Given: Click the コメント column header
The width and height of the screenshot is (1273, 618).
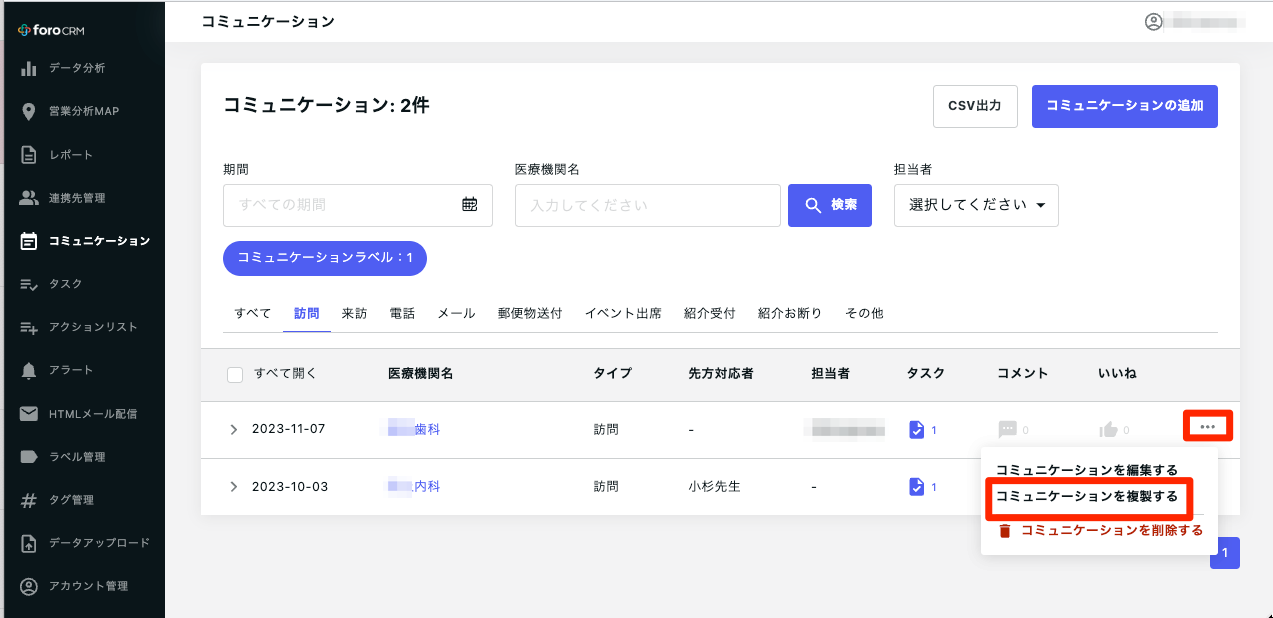Looking at the screenshot, I should [x=1023, y=374].
